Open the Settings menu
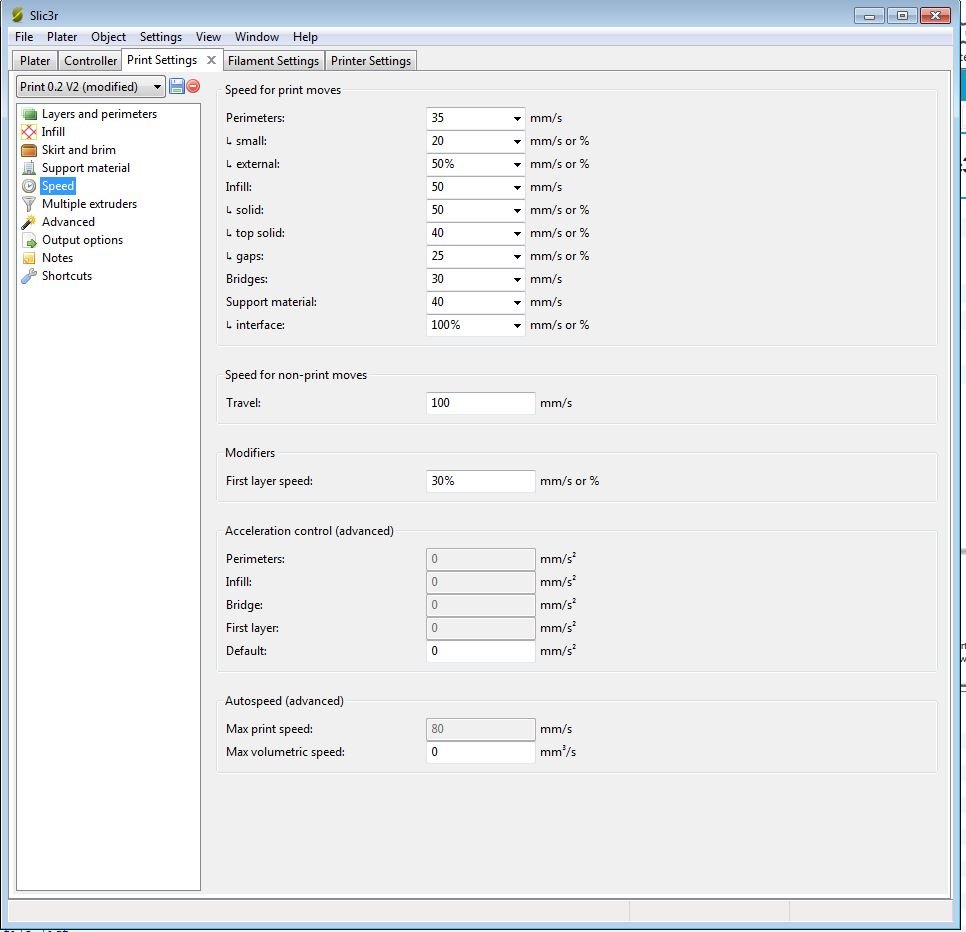966x932 pixels. tap(161, 37)
